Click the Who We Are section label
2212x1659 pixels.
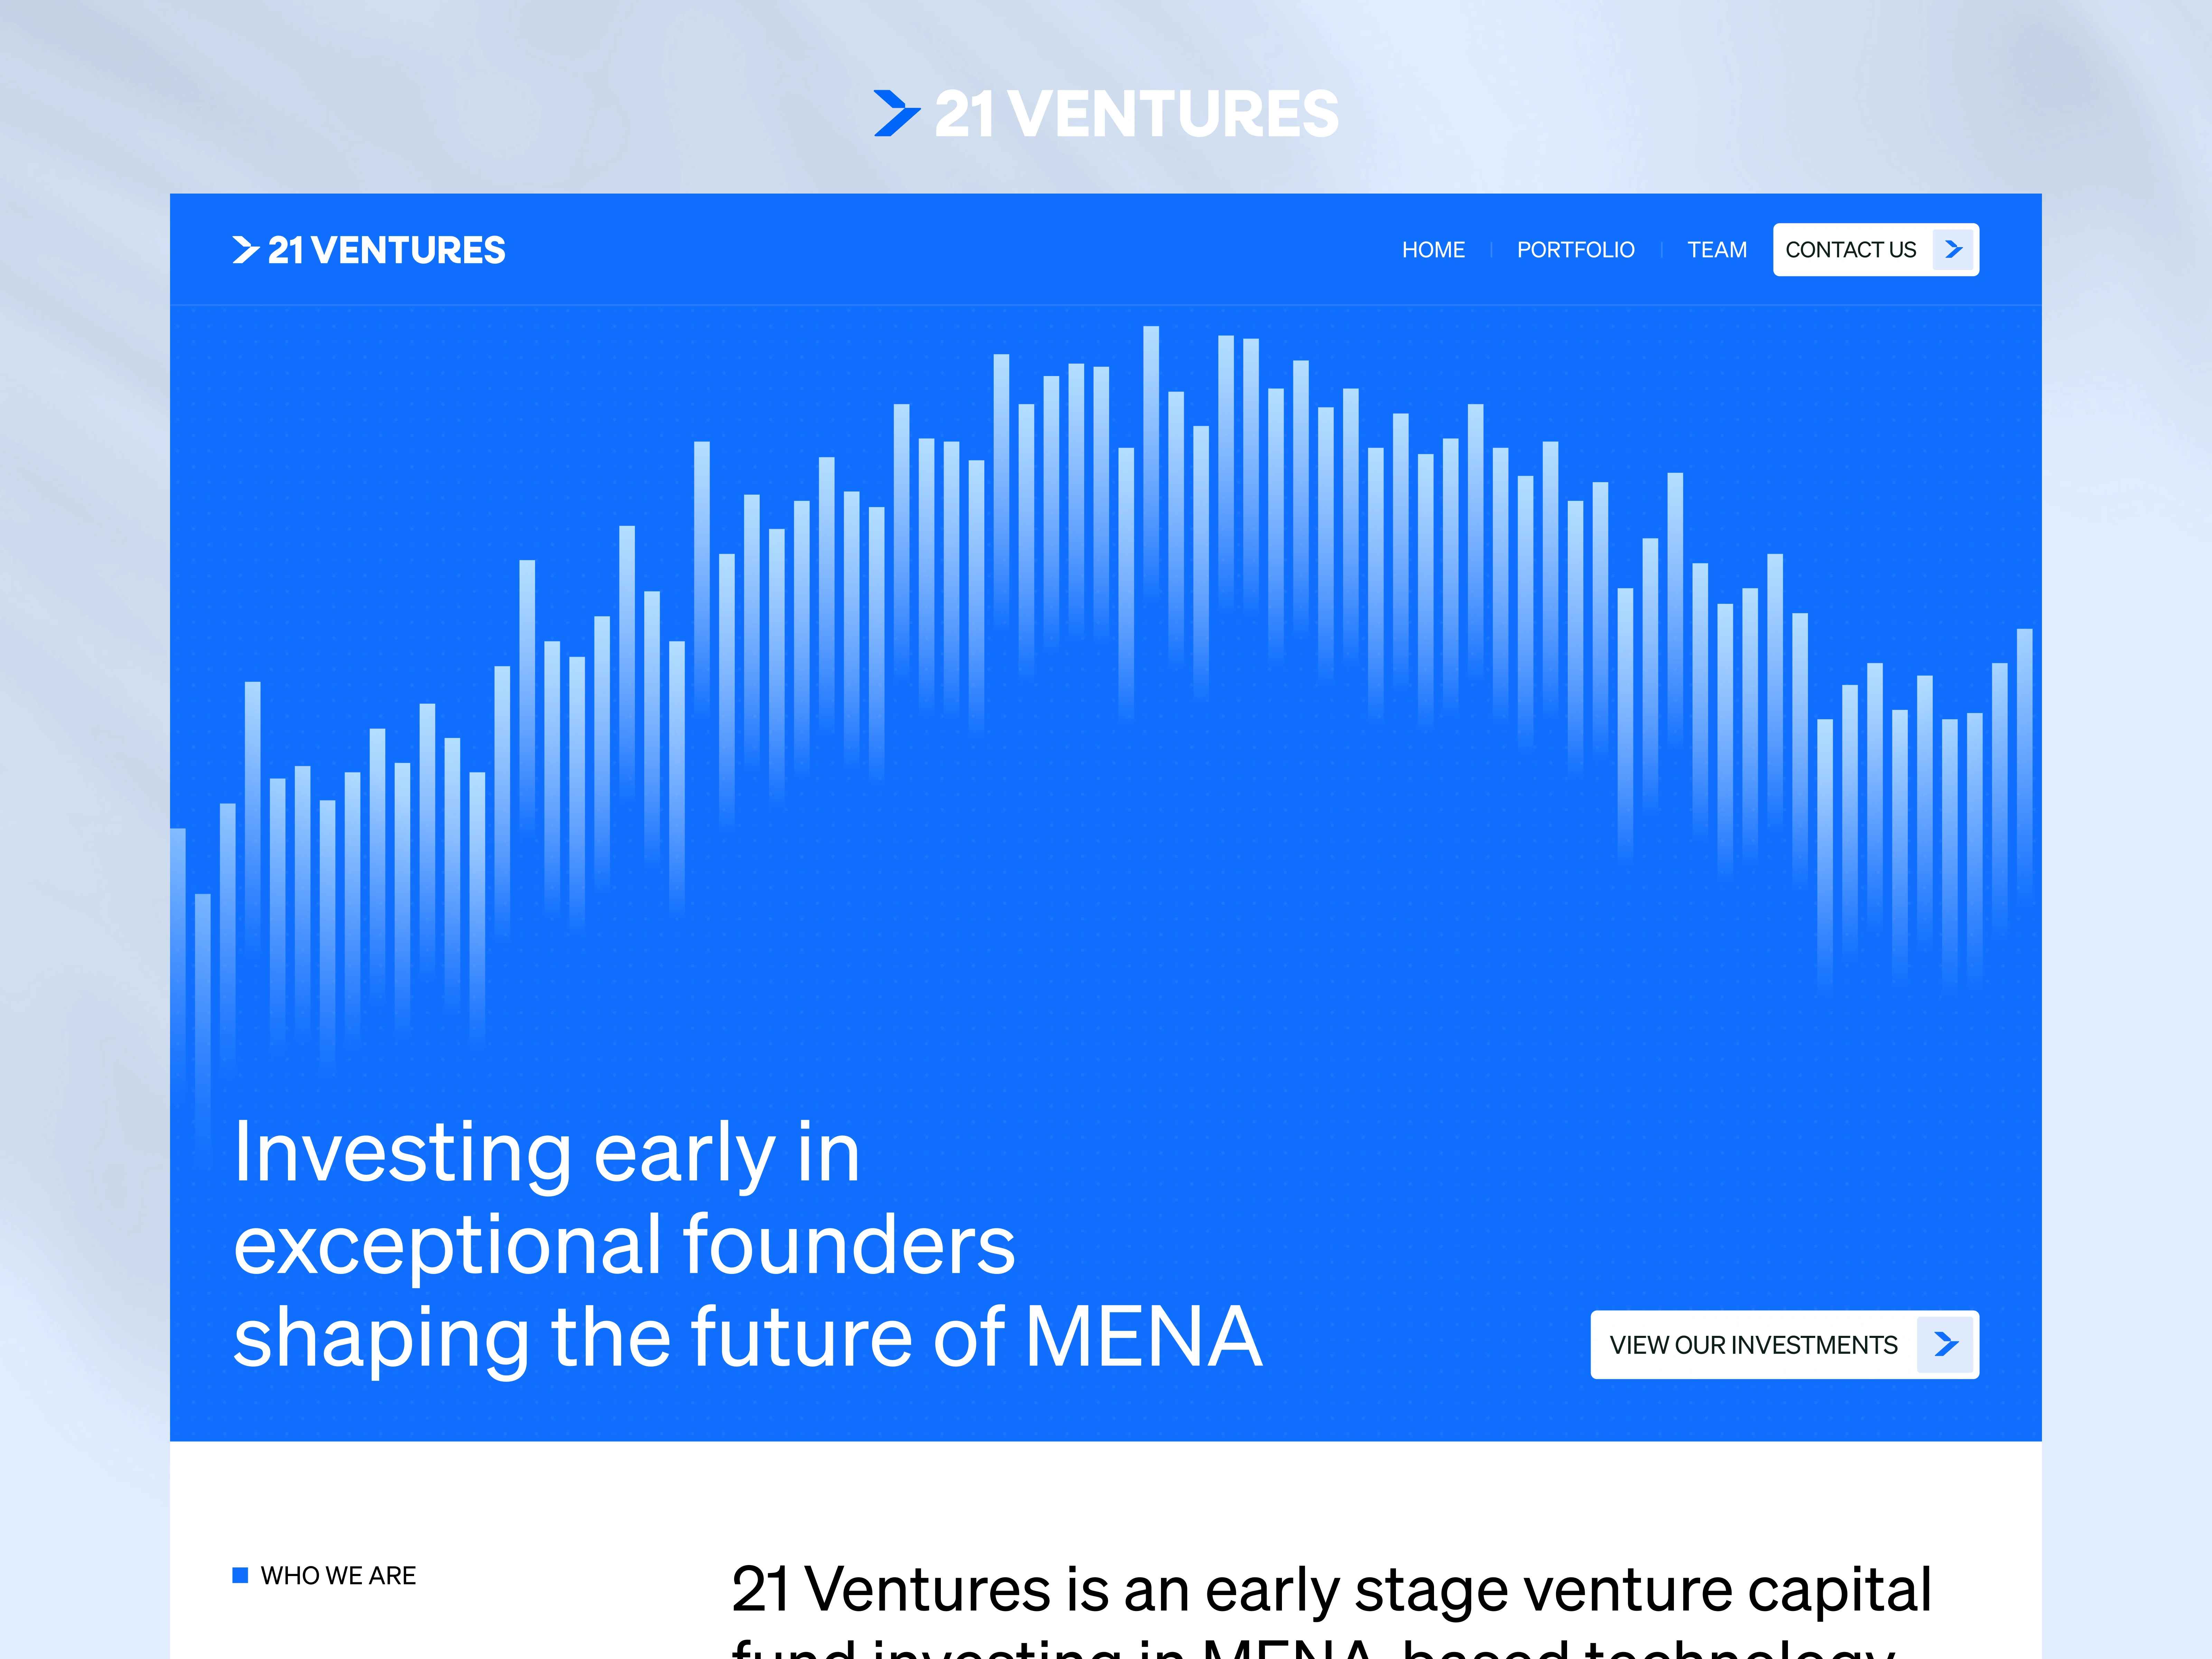(338, 1575)
